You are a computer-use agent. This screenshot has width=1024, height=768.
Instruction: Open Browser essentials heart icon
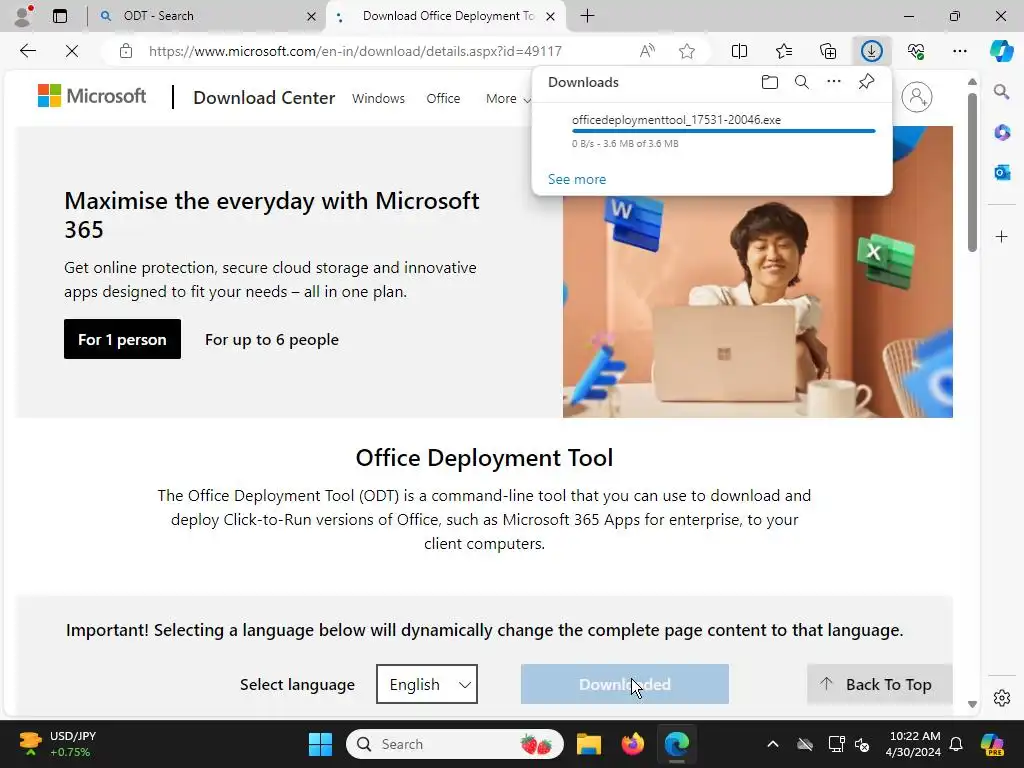916,51
